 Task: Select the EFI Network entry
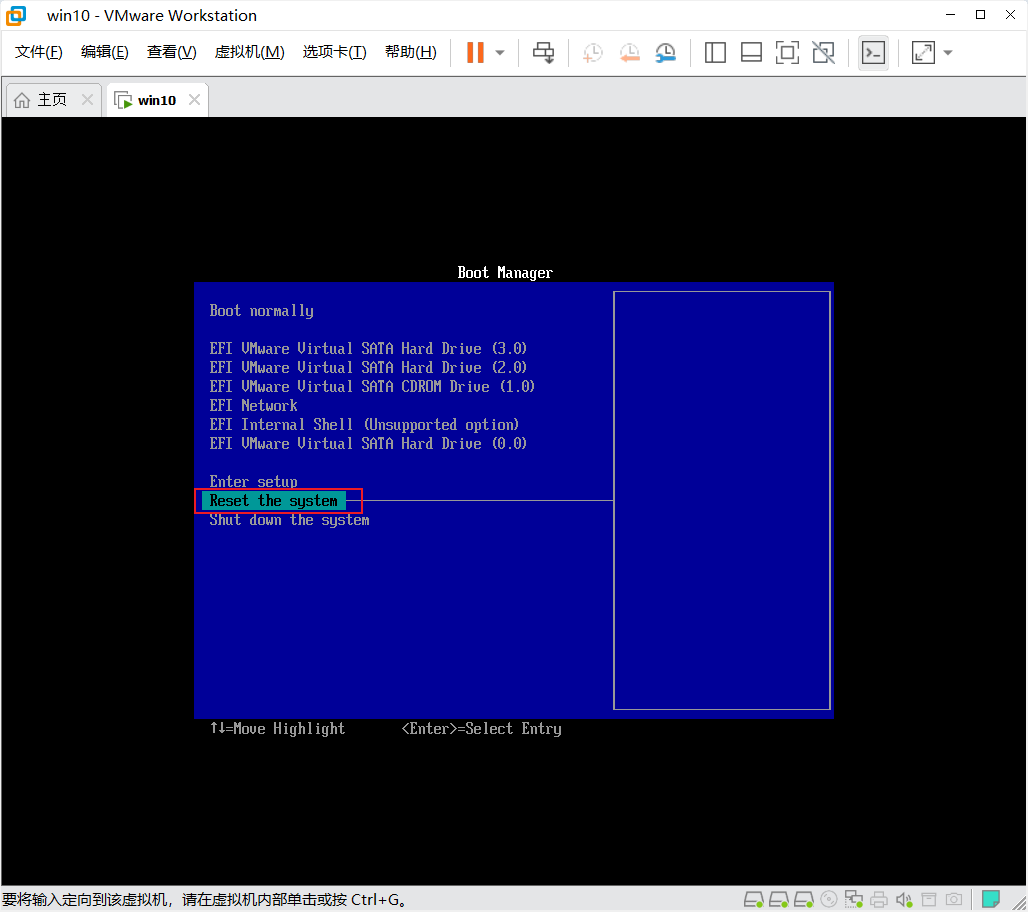click(x=254, y=405)
